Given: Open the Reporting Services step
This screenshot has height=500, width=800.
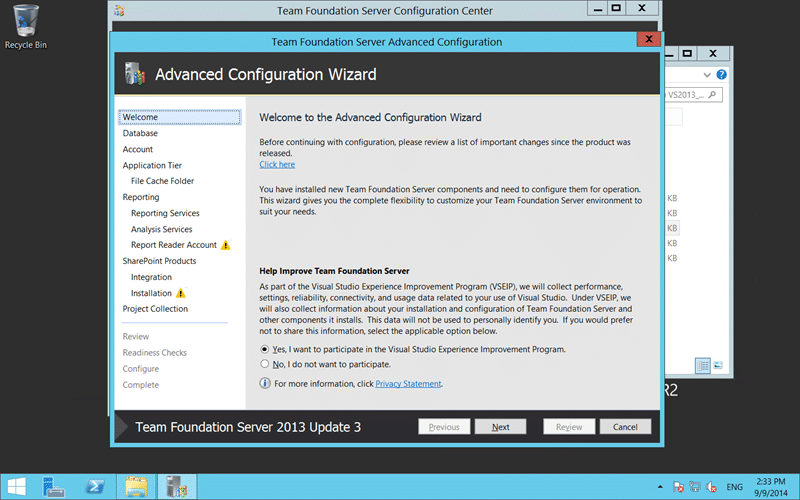Looking at the screenshot, I should (165, 213).
